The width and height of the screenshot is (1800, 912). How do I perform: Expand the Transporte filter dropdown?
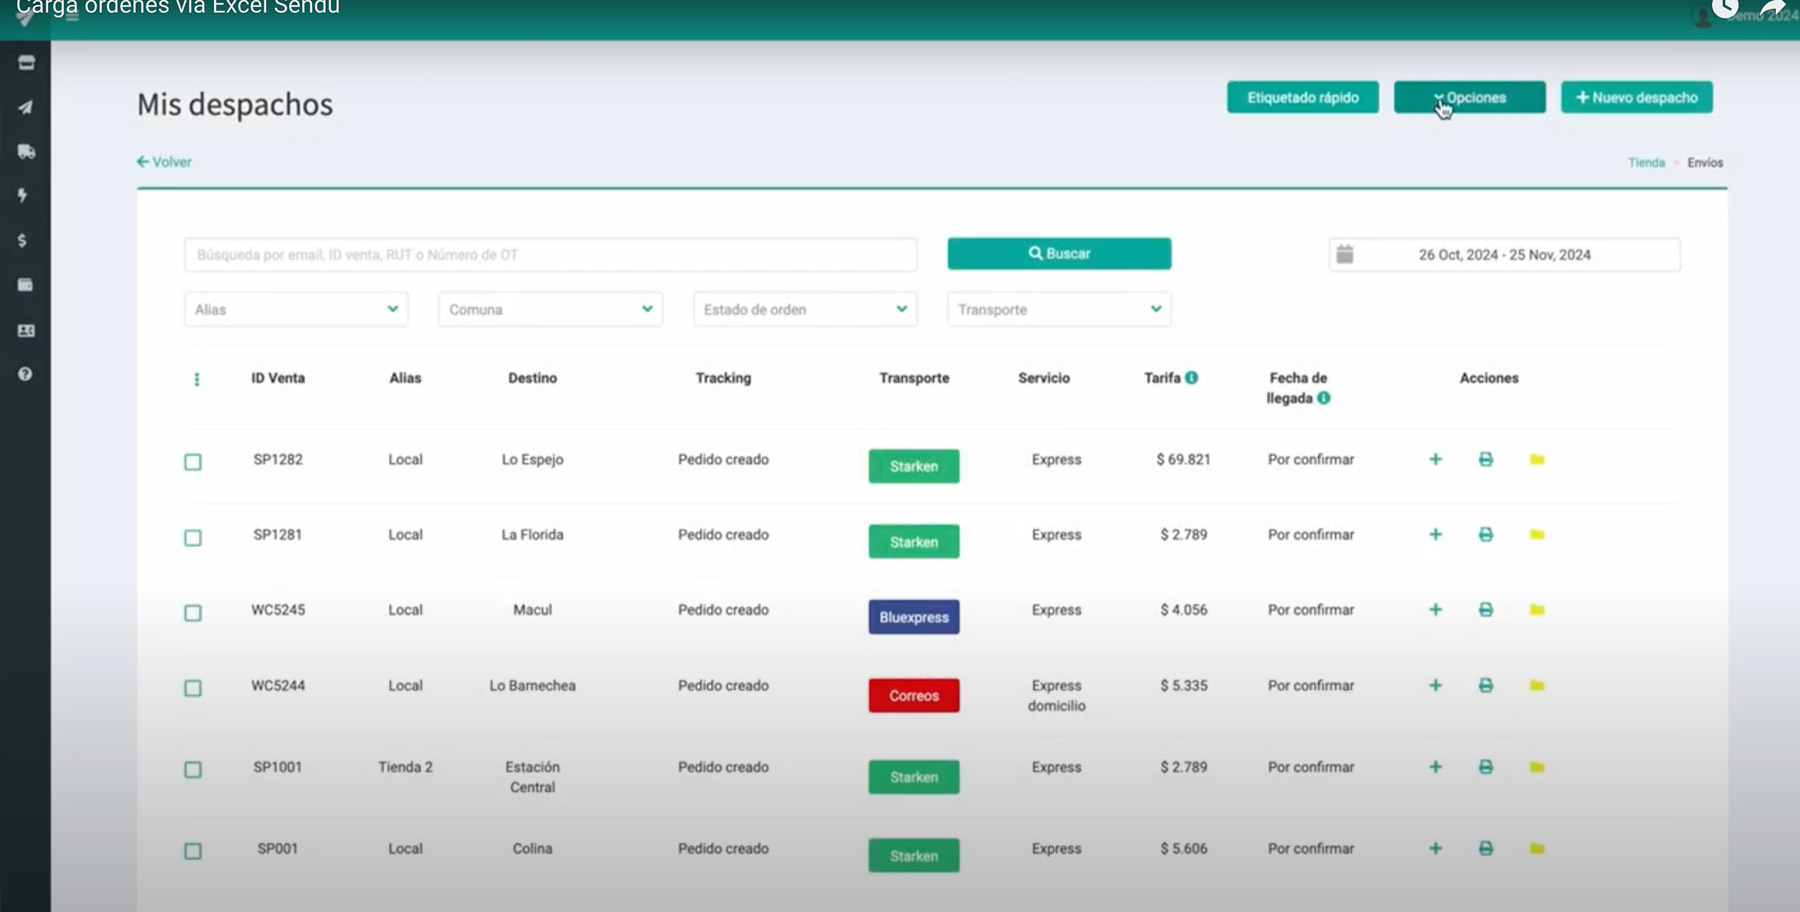click(x=1059, y=310)
